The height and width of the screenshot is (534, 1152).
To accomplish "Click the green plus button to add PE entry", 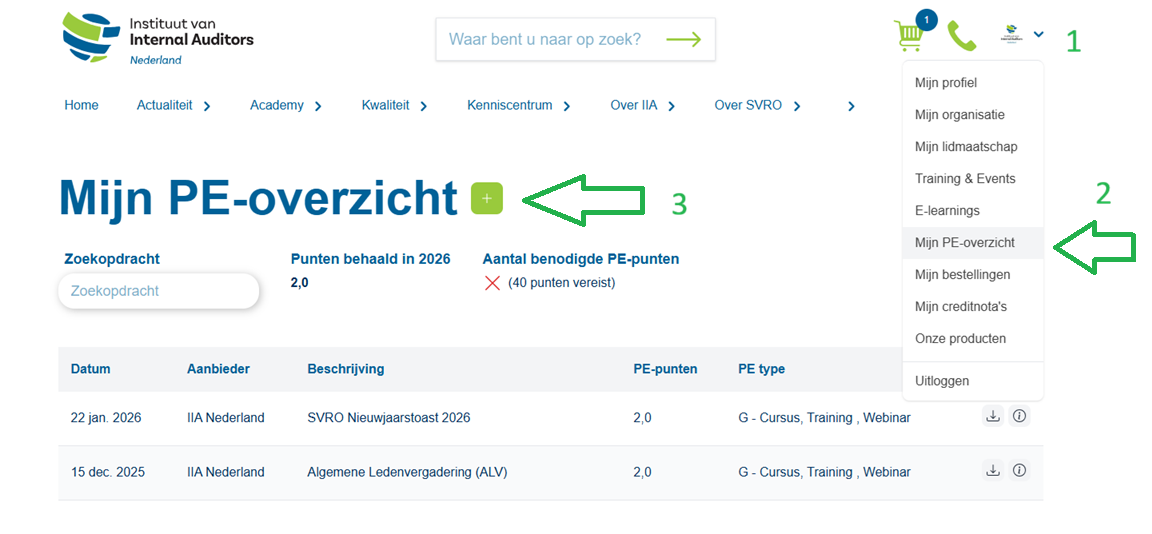I will click(487, 199).
